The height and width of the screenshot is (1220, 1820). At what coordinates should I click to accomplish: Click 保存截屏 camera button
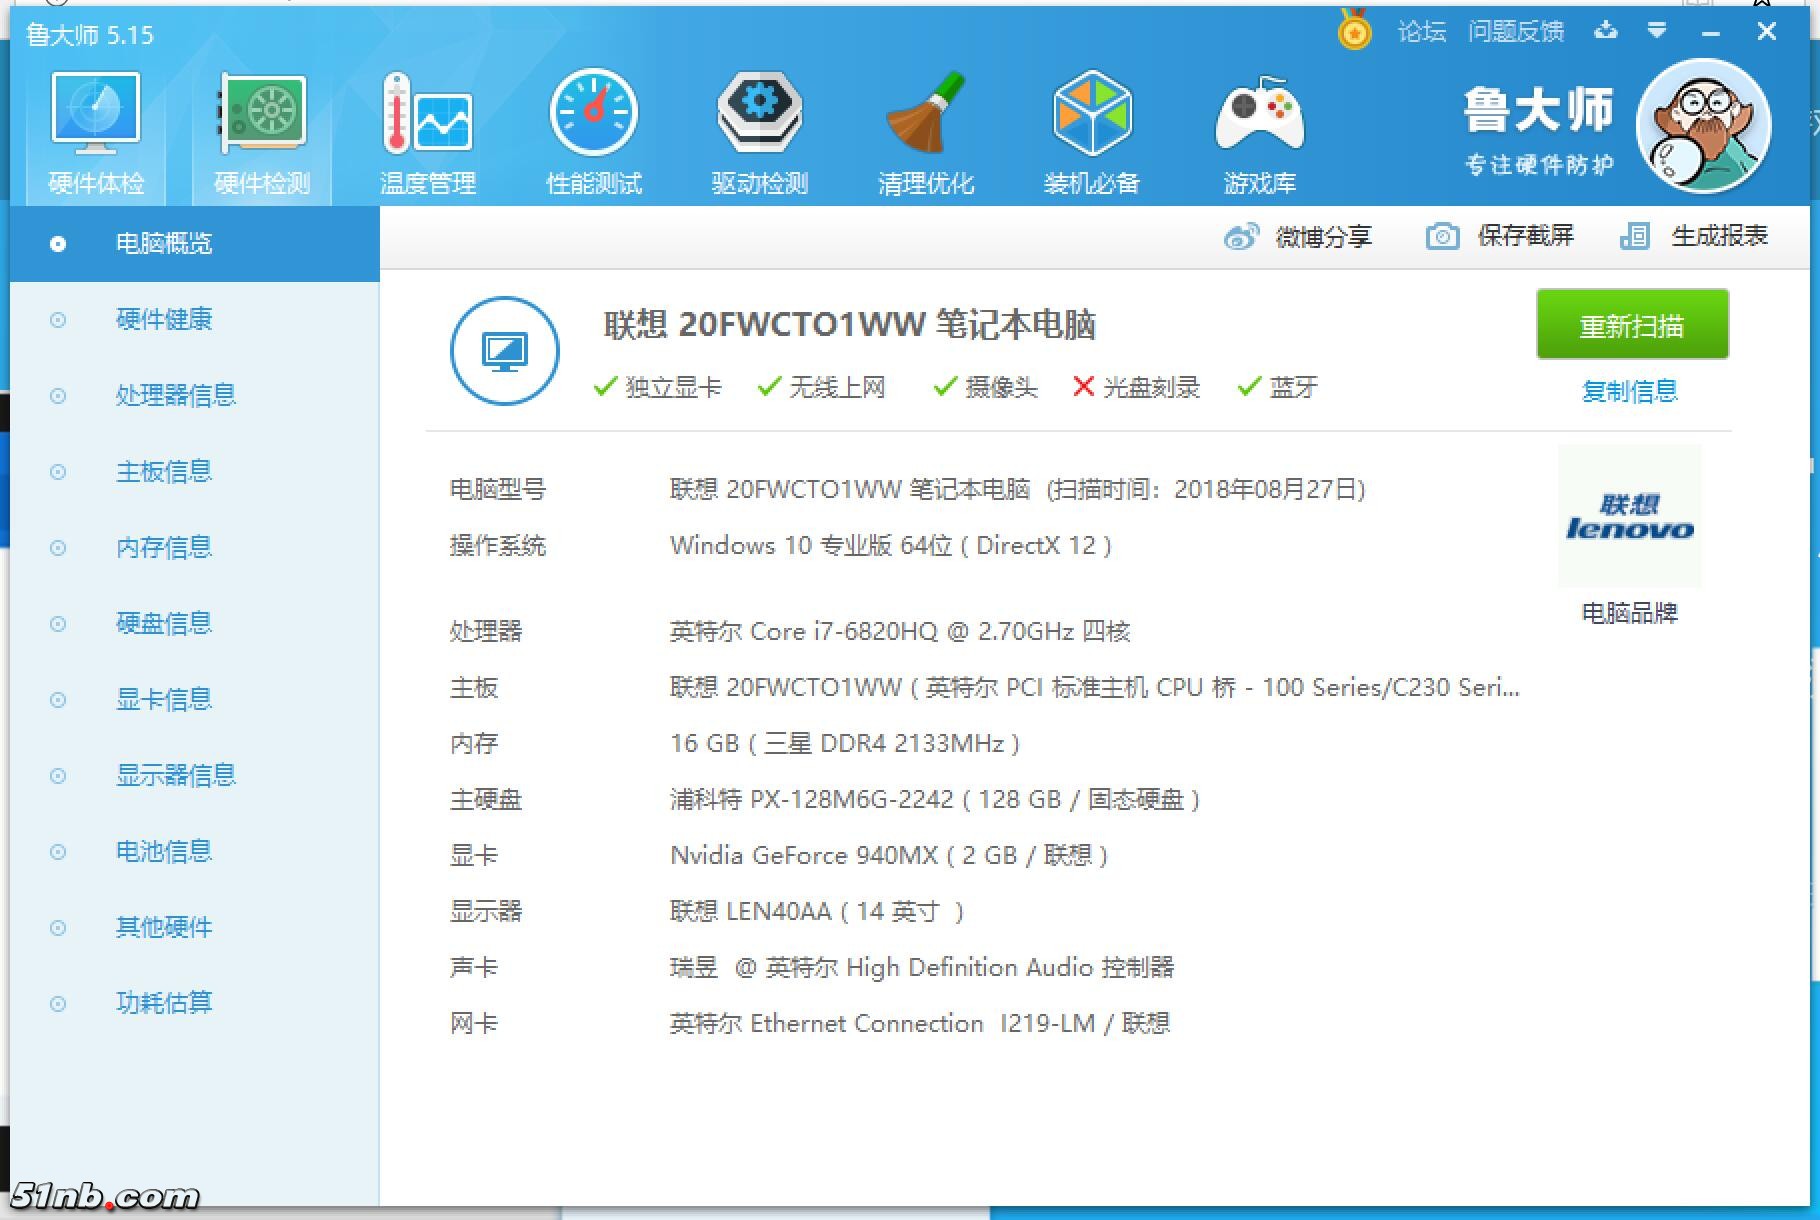click(x=1500, y=236)
